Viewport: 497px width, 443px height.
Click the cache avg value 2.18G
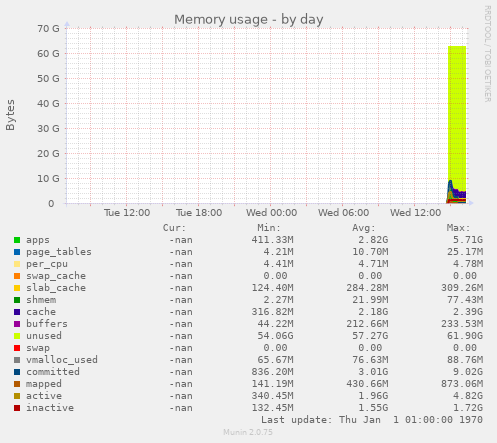click(x=373, y=312)
